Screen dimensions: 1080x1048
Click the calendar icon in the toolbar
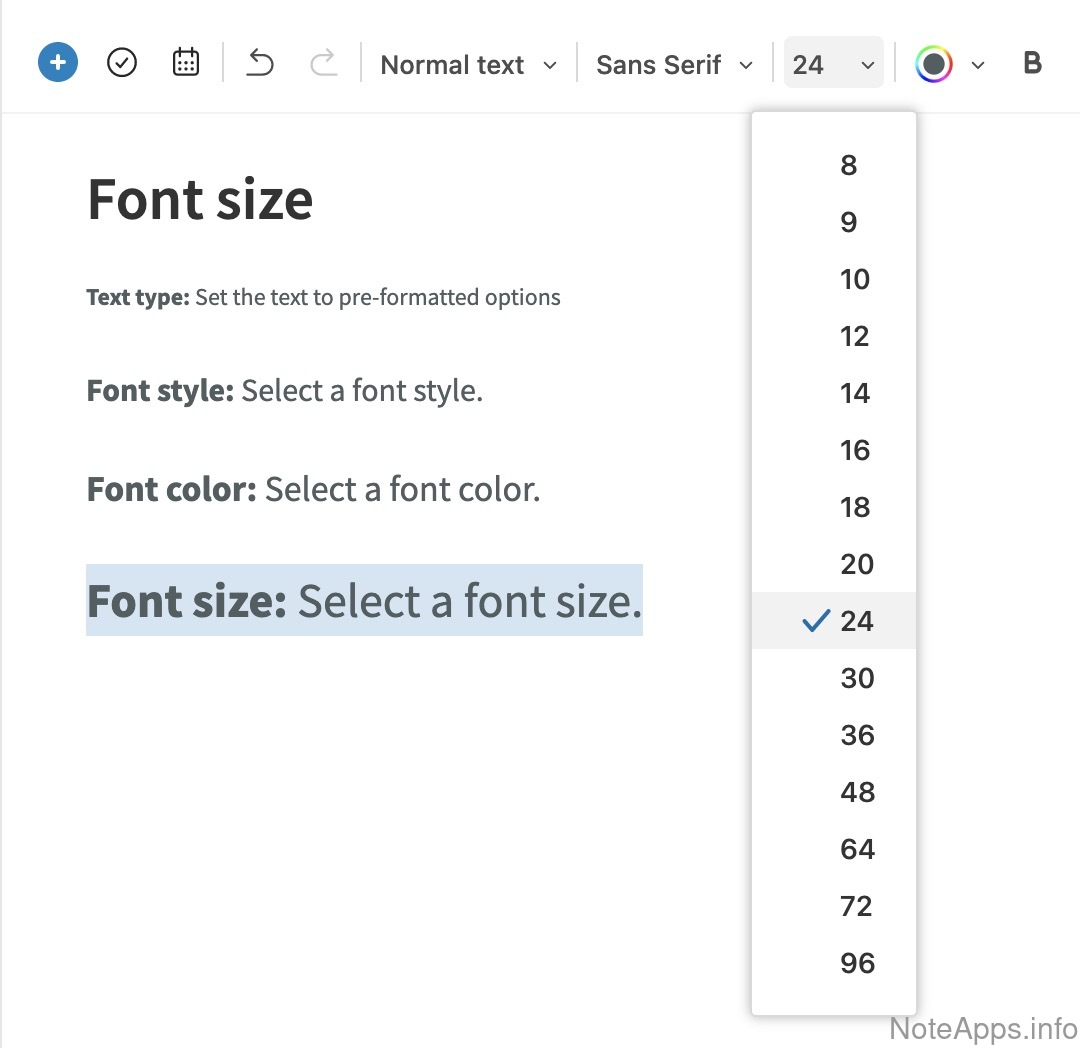[x=186, y=63]
